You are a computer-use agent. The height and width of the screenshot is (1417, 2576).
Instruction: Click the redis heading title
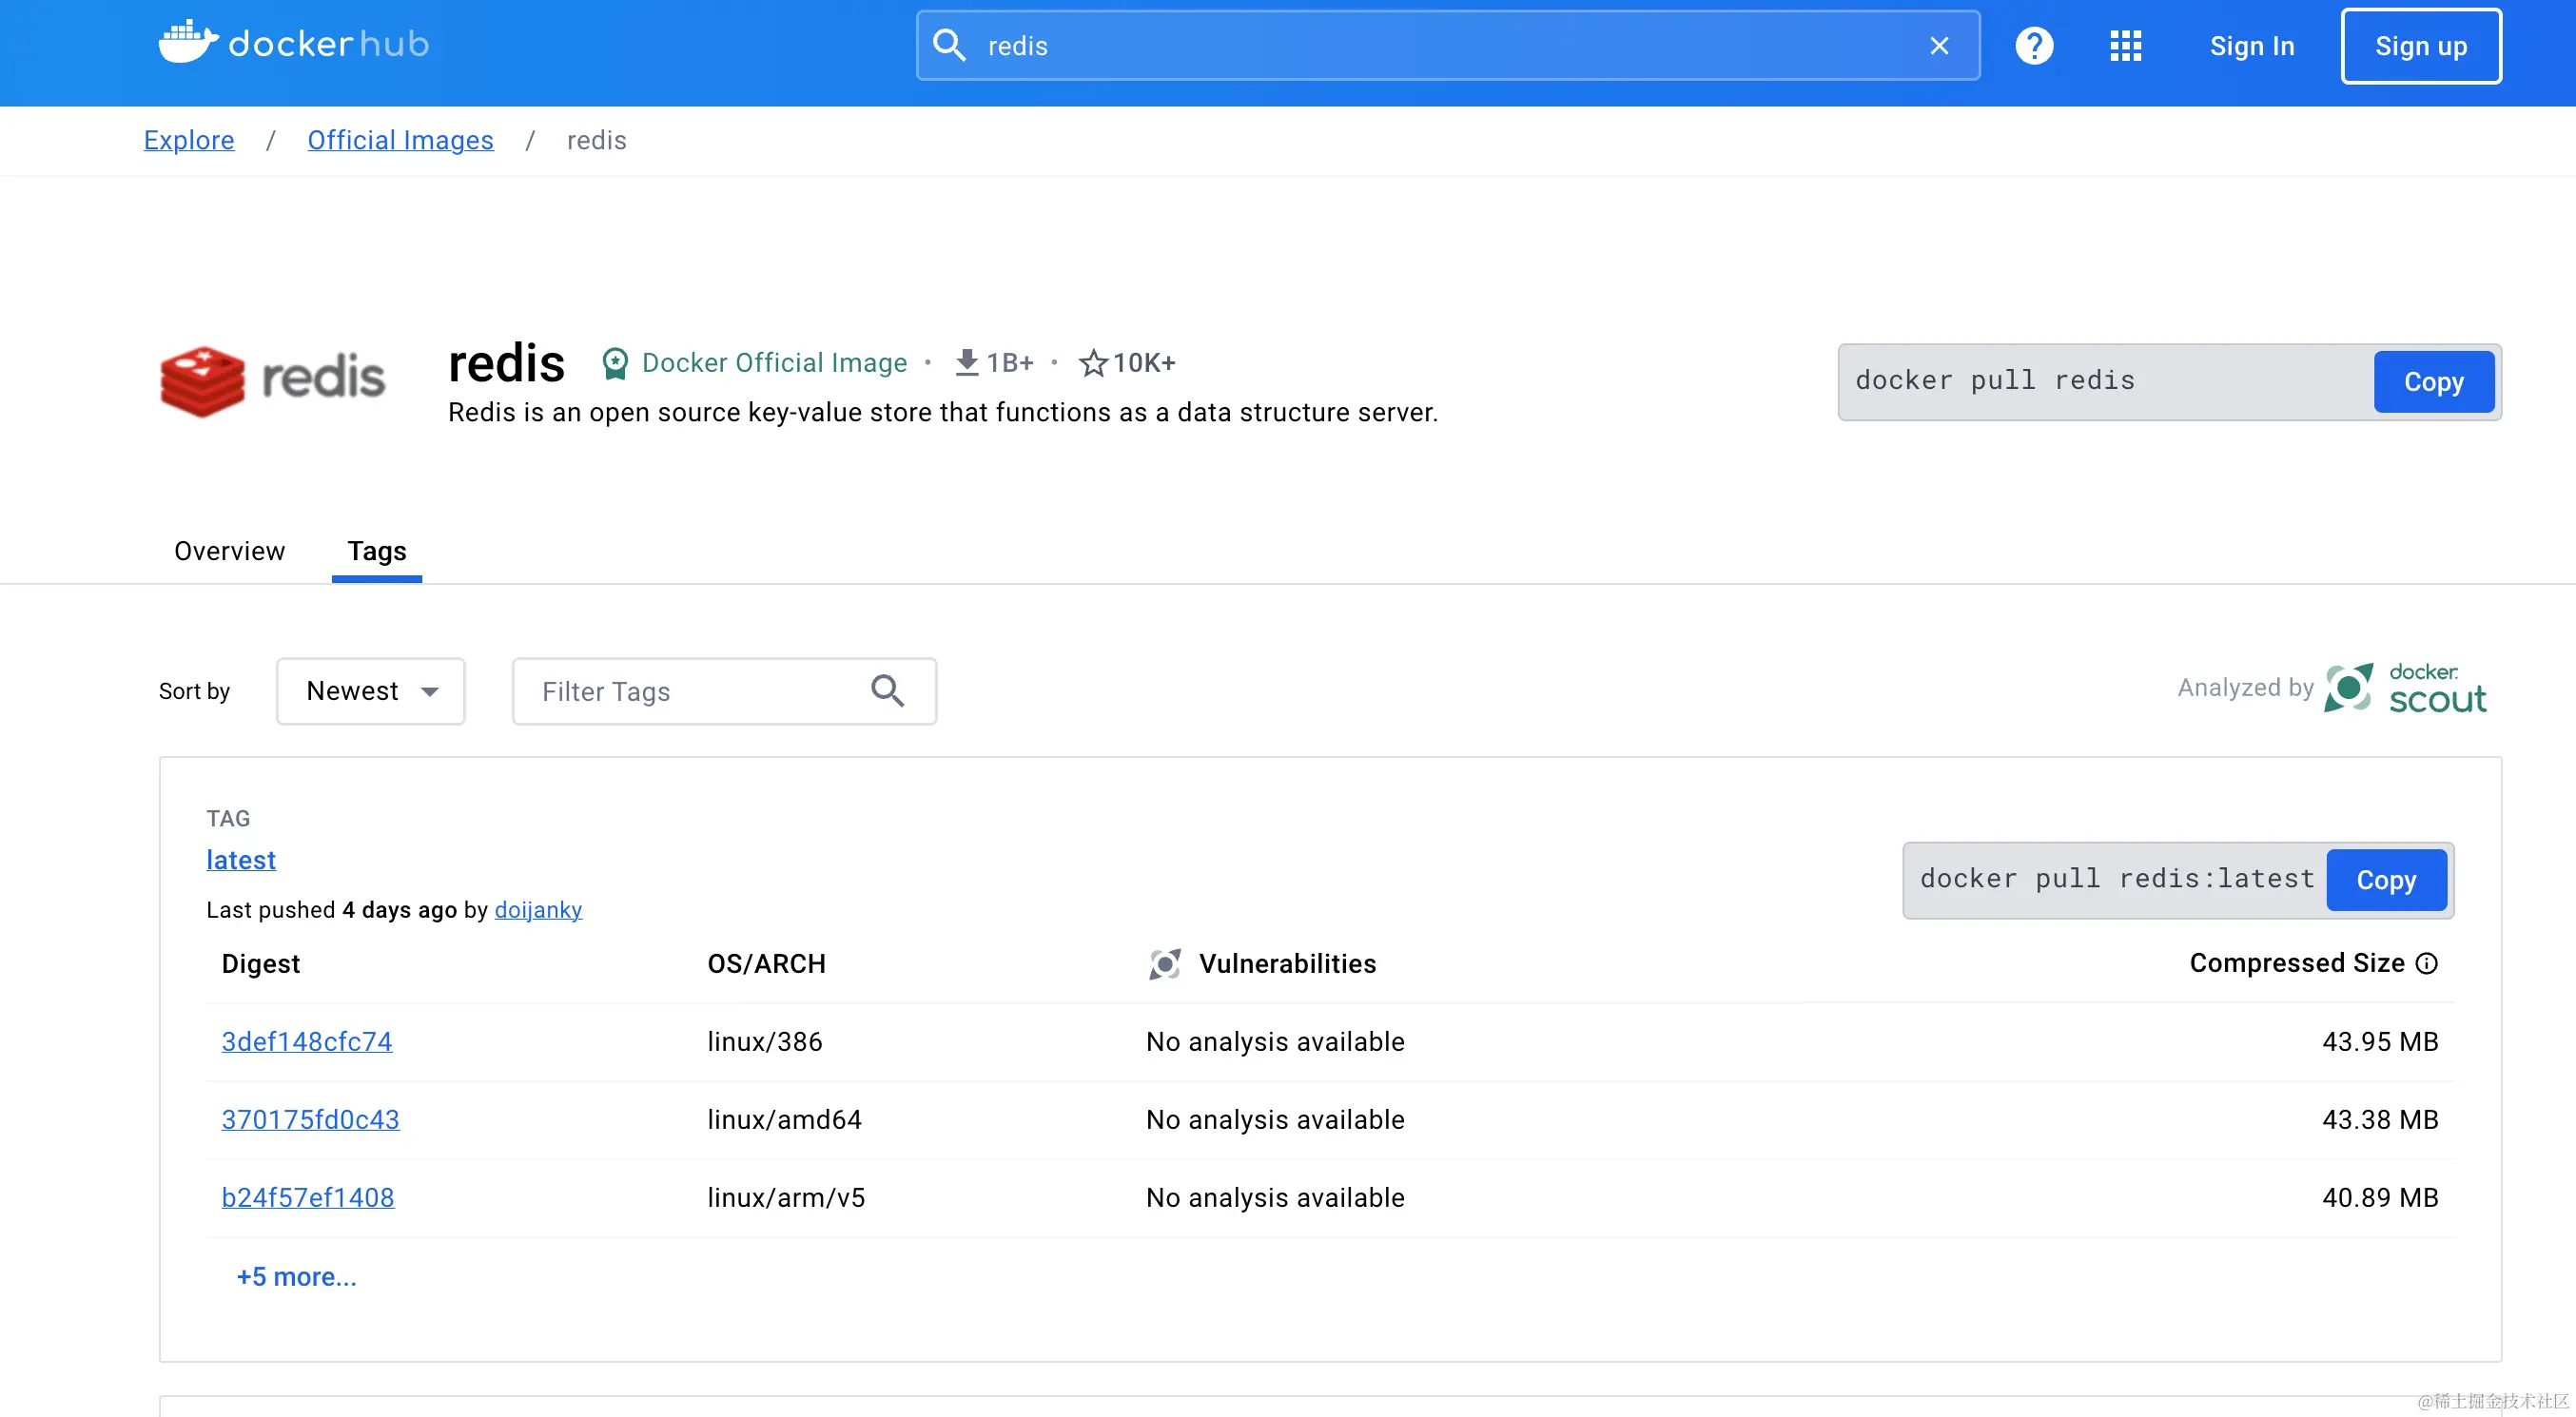(x=506, y=362)
